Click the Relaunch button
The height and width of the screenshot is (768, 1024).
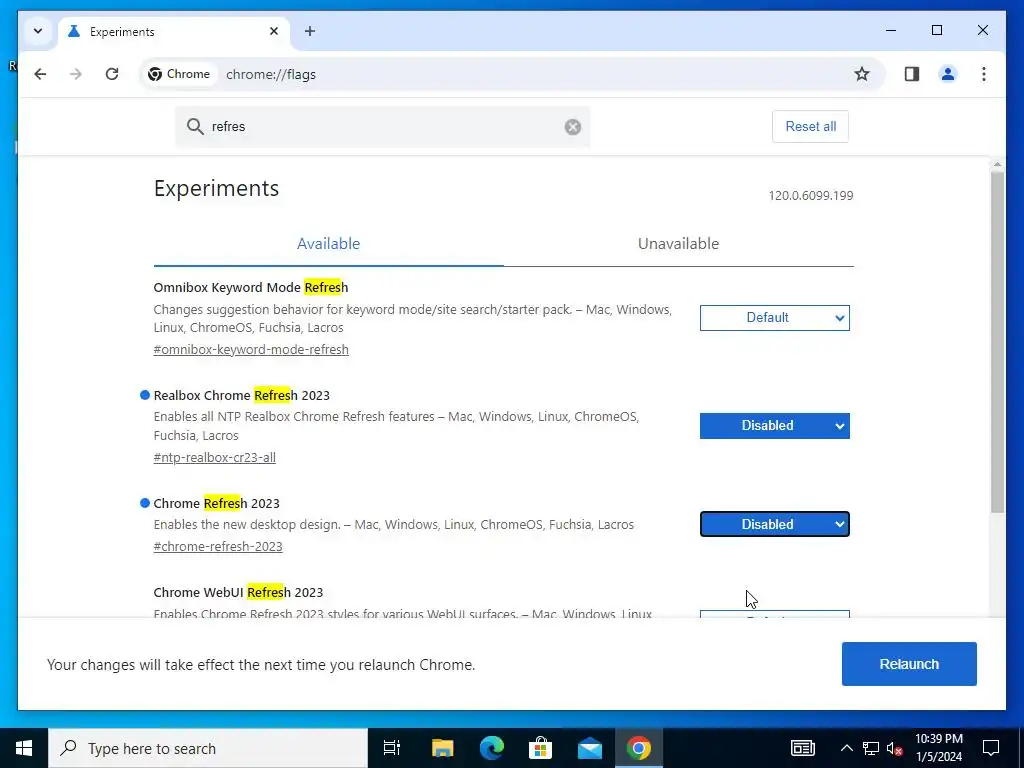909,664
